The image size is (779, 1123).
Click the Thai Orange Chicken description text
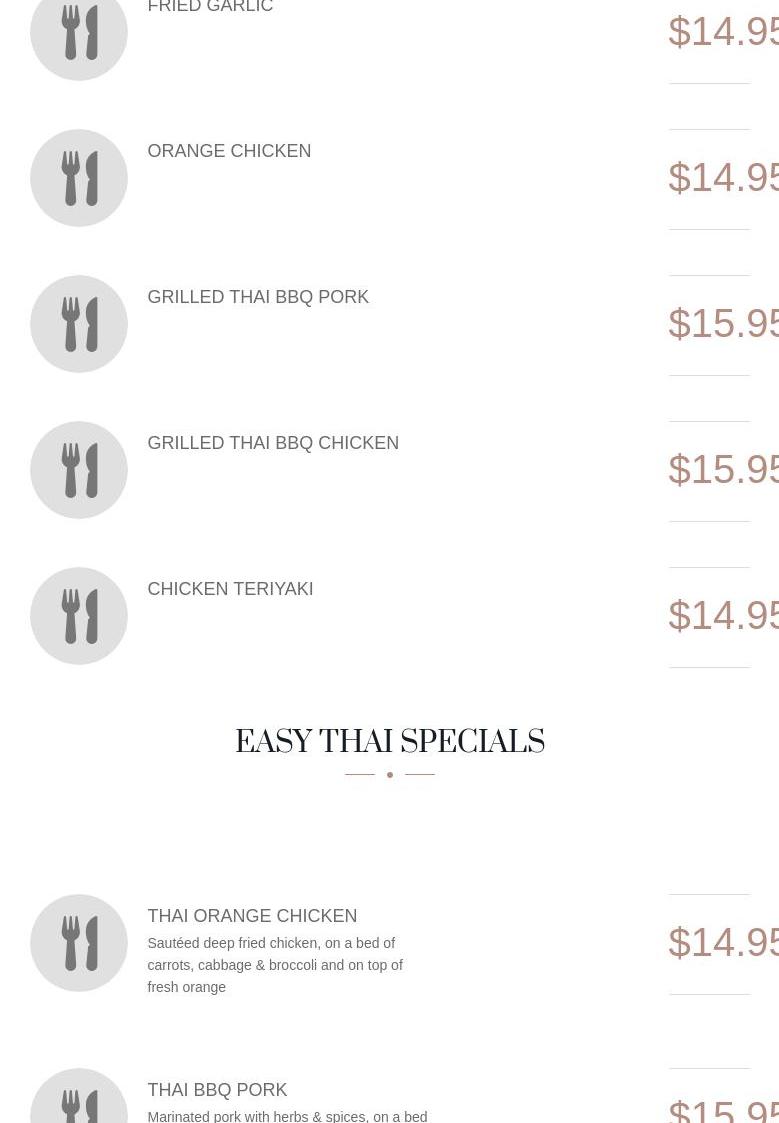tap(275, 965)
